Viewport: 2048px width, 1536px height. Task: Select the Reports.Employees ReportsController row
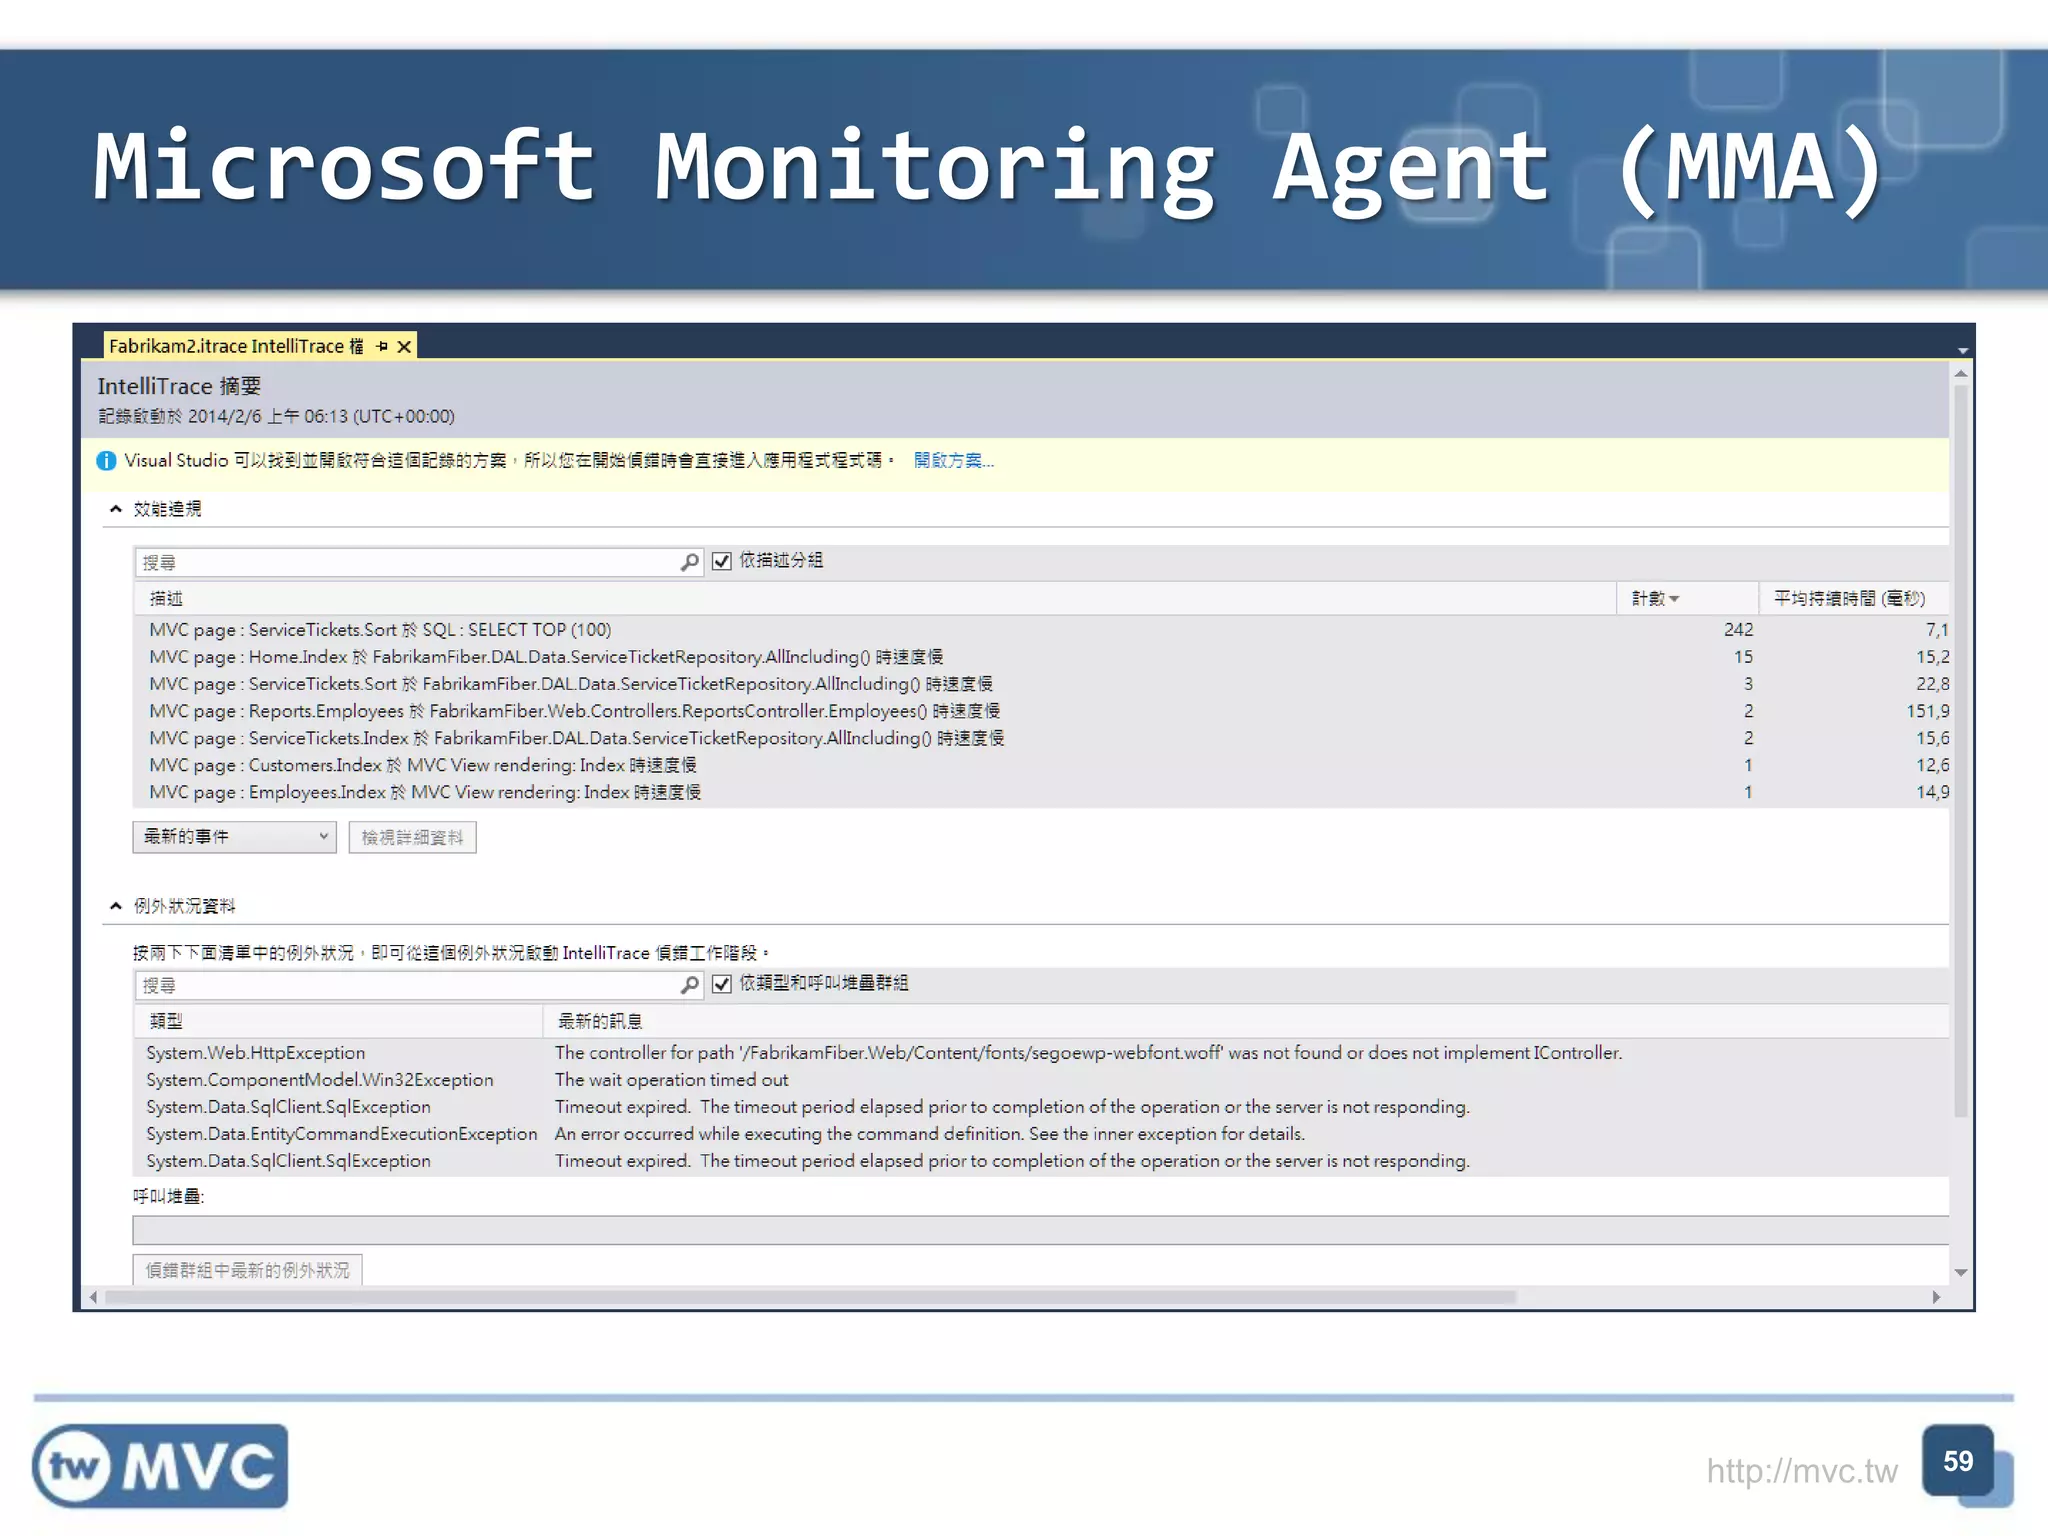pyautogui.click(x=1041, y=711)
